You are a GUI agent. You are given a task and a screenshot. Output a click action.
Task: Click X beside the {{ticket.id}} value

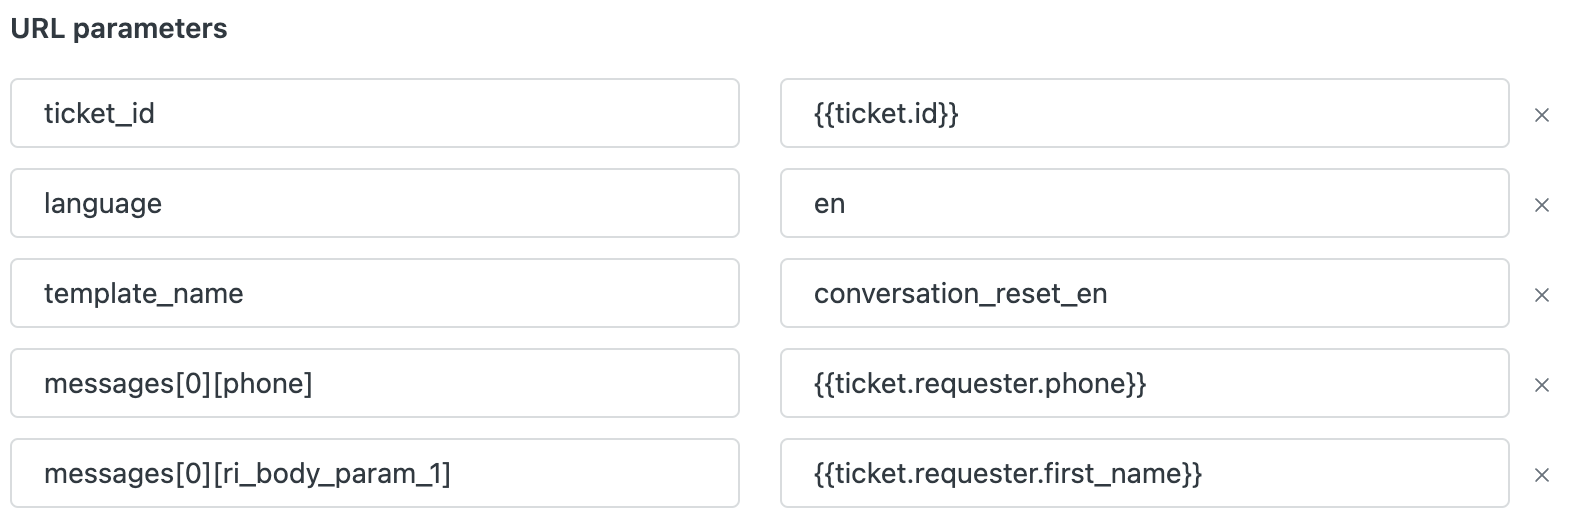coord(1541,115)
